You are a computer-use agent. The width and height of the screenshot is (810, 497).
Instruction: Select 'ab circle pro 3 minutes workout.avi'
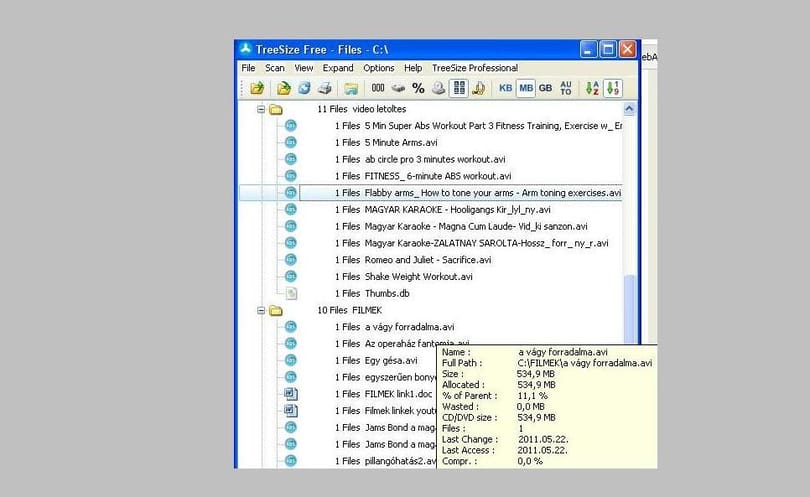(420, 159)
